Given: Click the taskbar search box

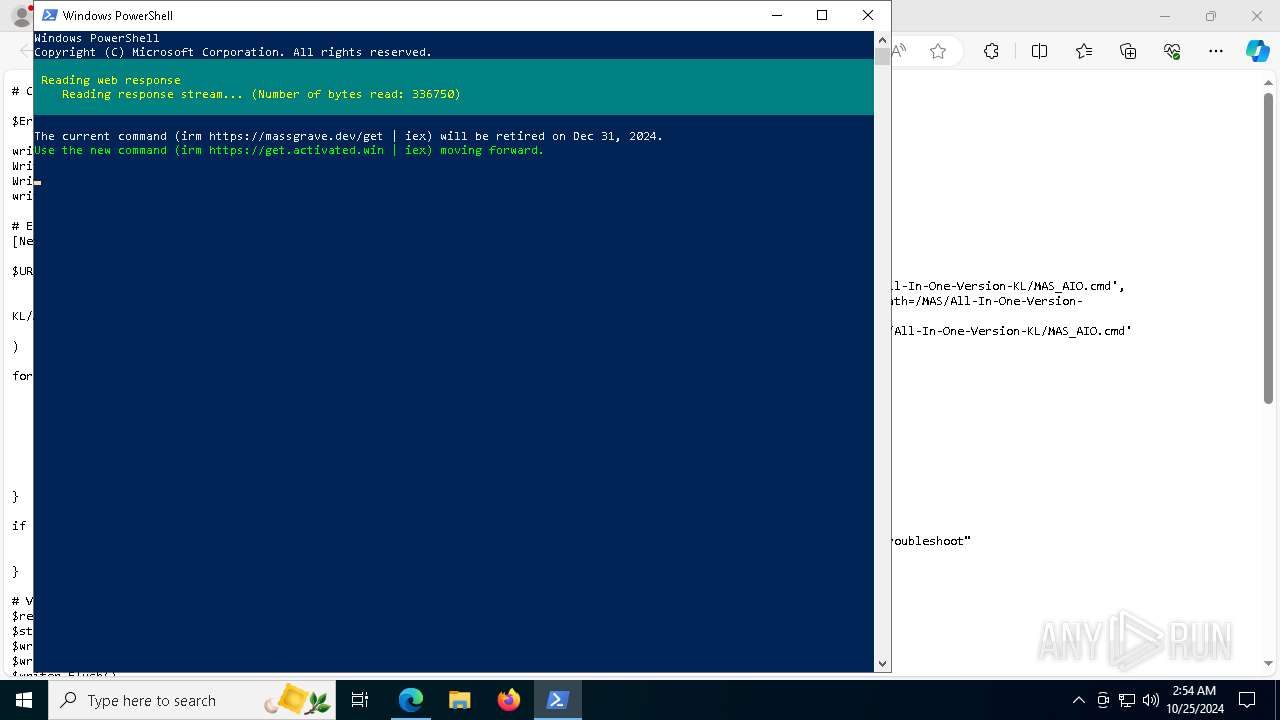Looking at the screenshot, I should point(192,700).
